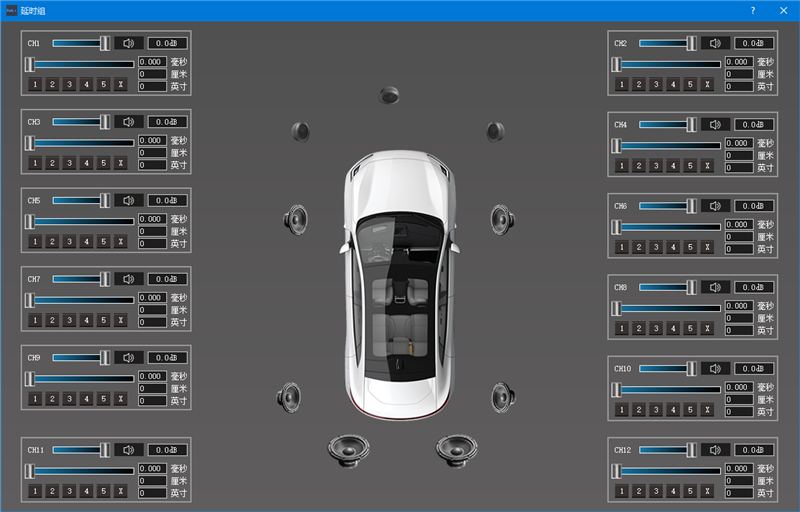Click CH7 inches delay field
Viewport: 800px width, 512px height.
(x=152, y=322)
